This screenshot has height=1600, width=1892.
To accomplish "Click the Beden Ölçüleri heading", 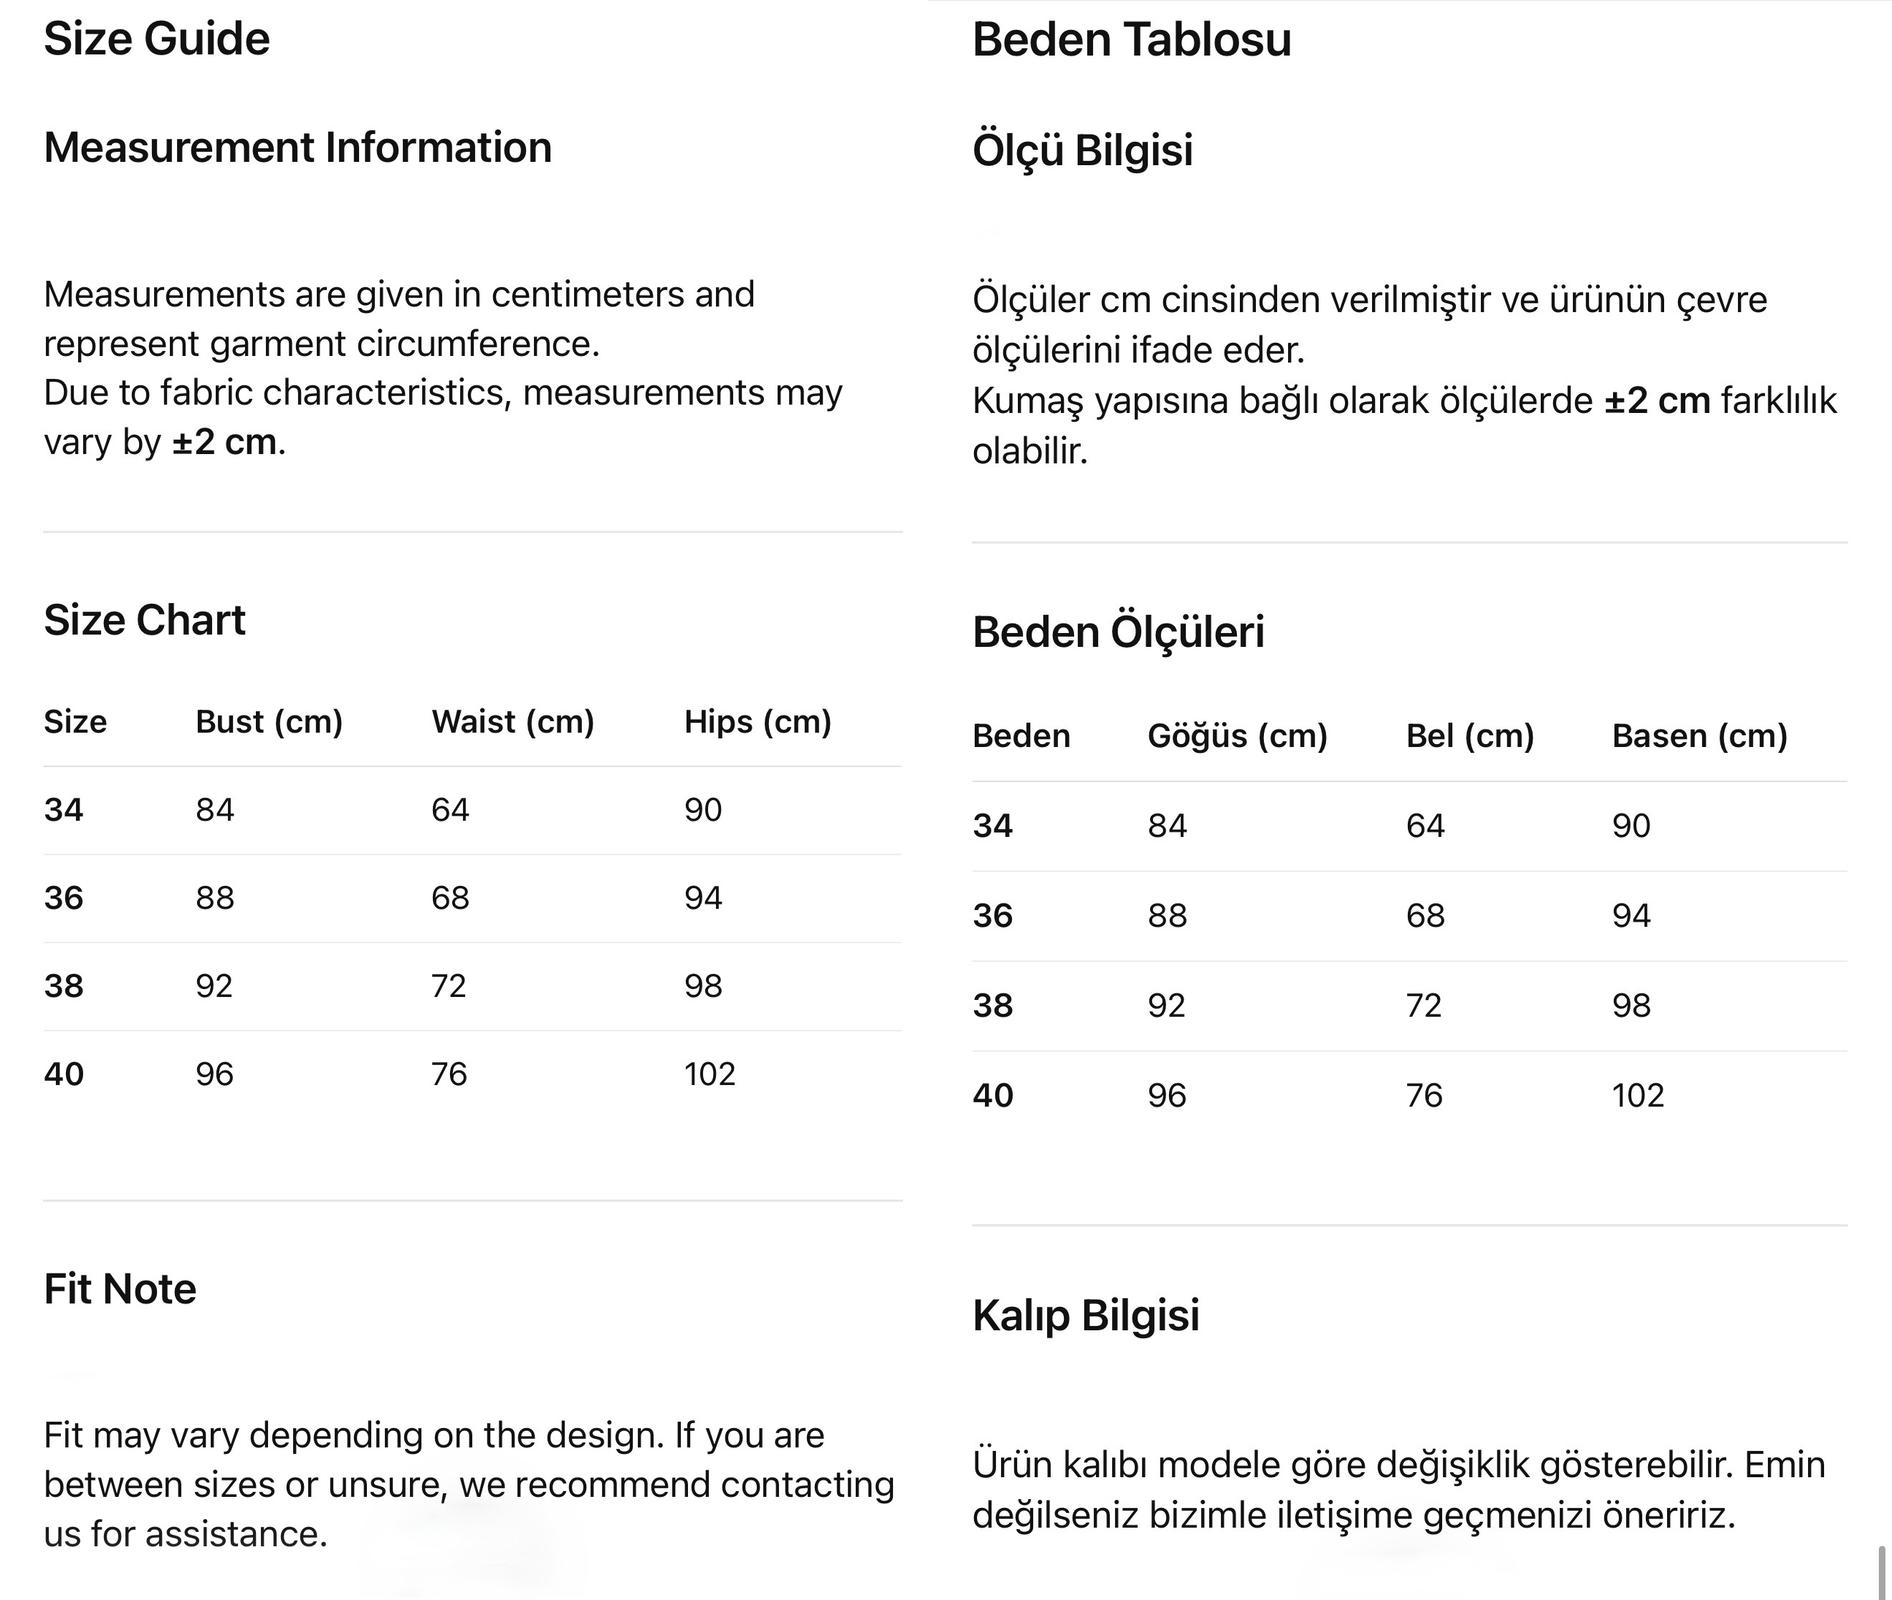I will 1118,632.
